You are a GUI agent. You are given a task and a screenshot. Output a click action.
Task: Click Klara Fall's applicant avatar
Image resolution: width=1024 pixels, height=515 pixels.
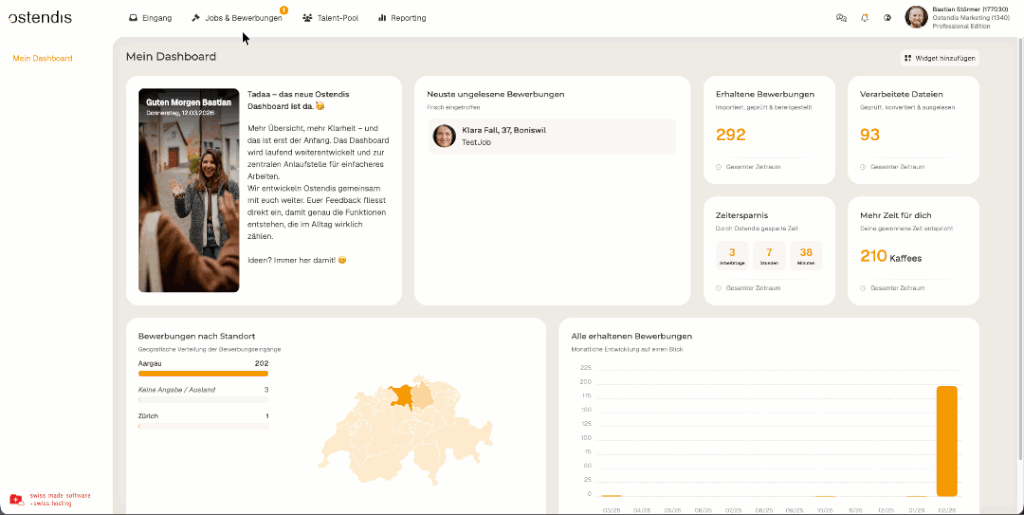click(444, 136)
